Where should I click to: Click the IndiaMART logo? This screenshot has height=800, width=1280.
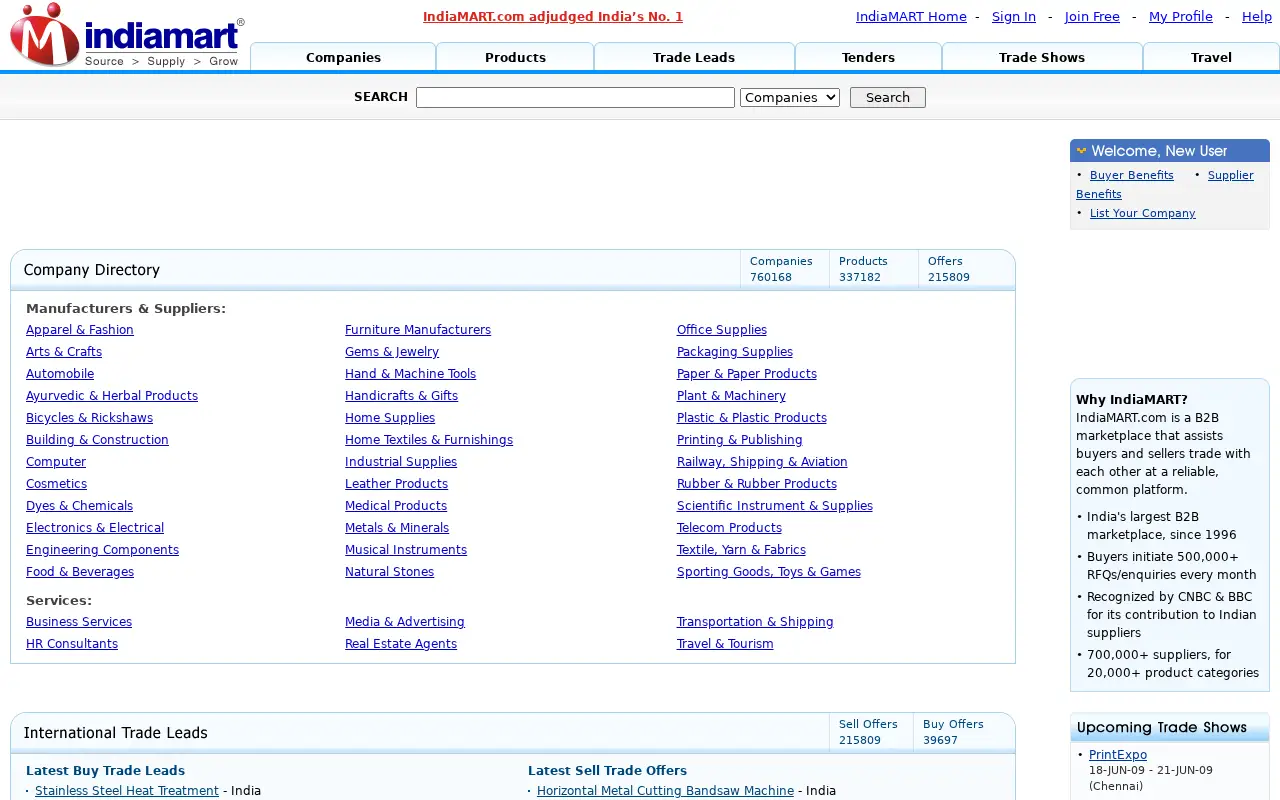pyautogui.click(x=126, y=35)
